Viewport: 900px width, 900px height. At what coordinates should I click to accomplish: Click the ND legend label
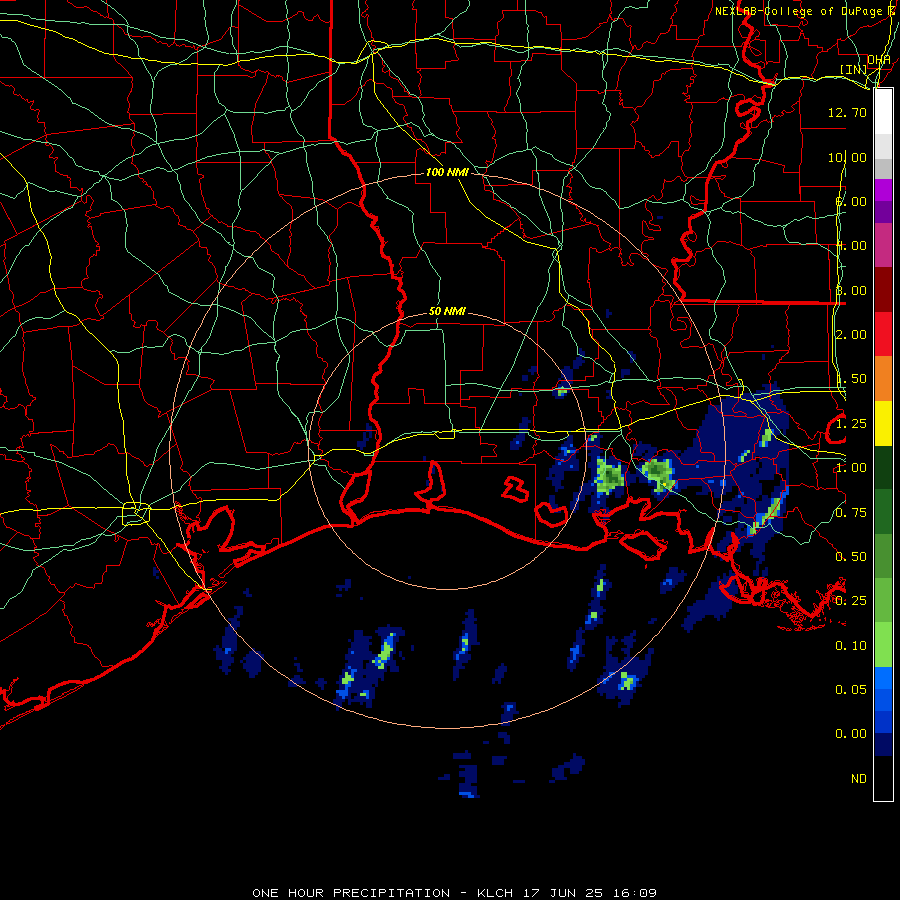pyautogui.click(x=859, y=779)
